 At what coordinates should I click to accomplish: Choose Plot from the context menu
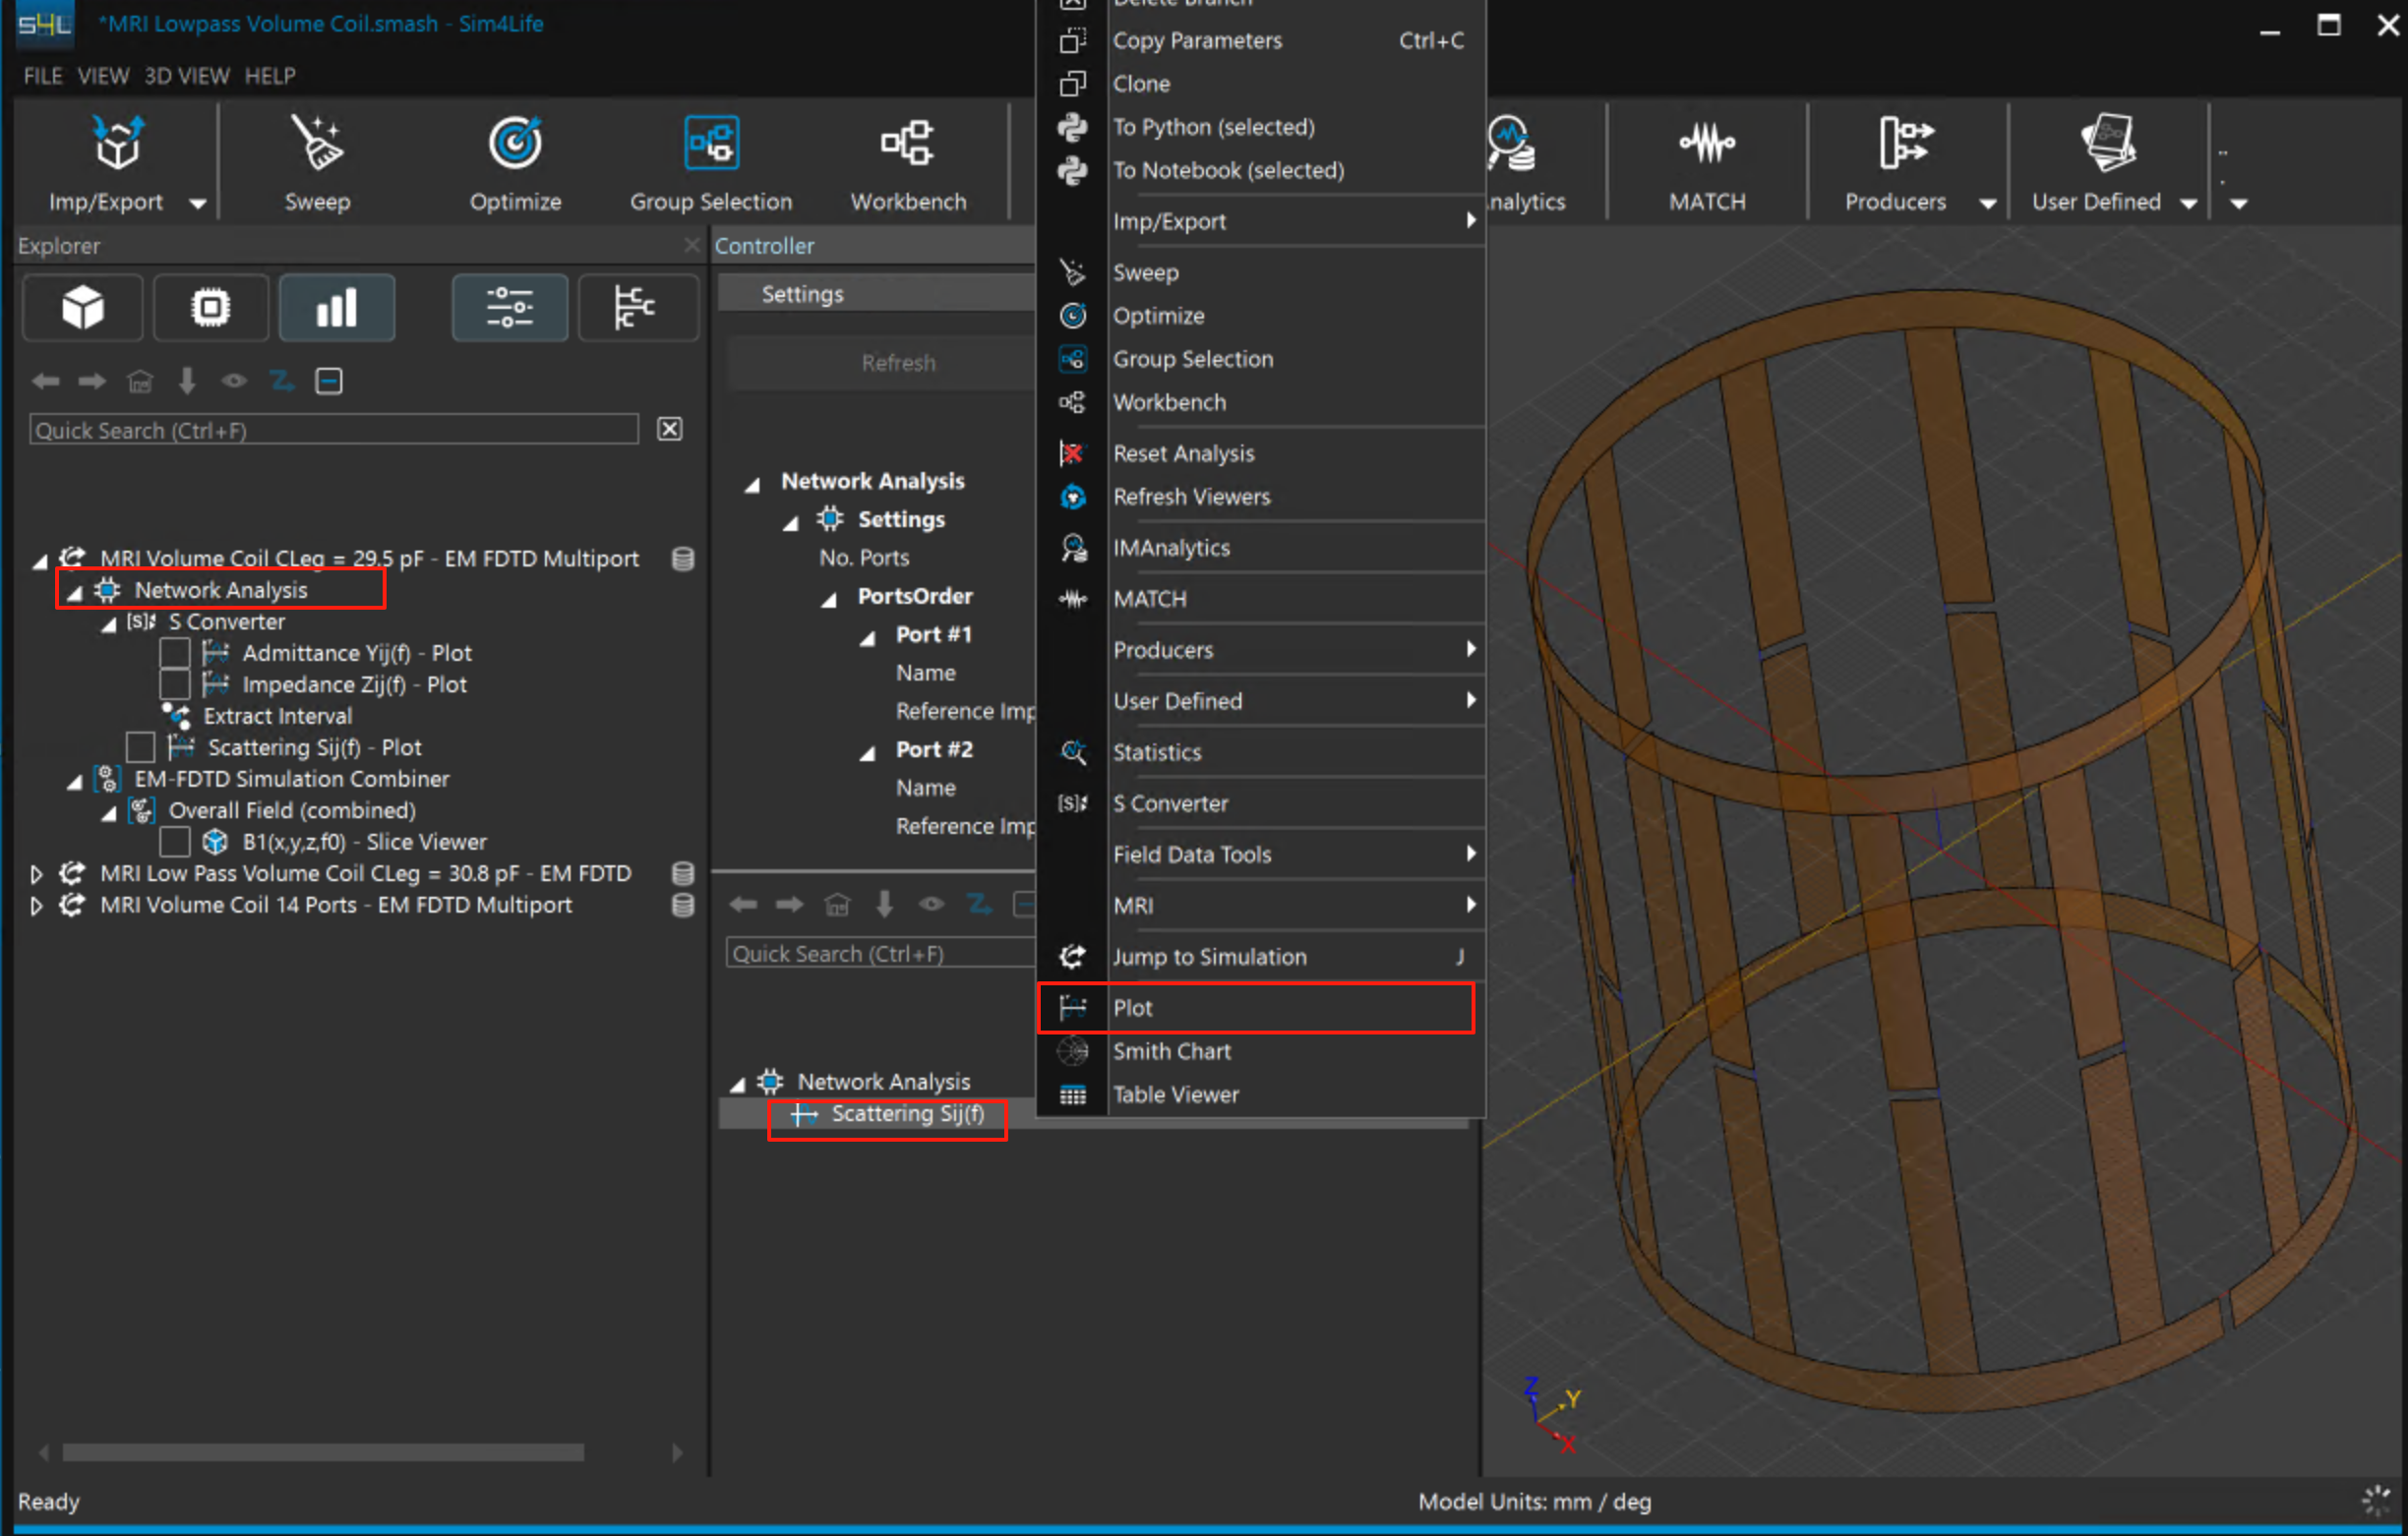1133,1008
